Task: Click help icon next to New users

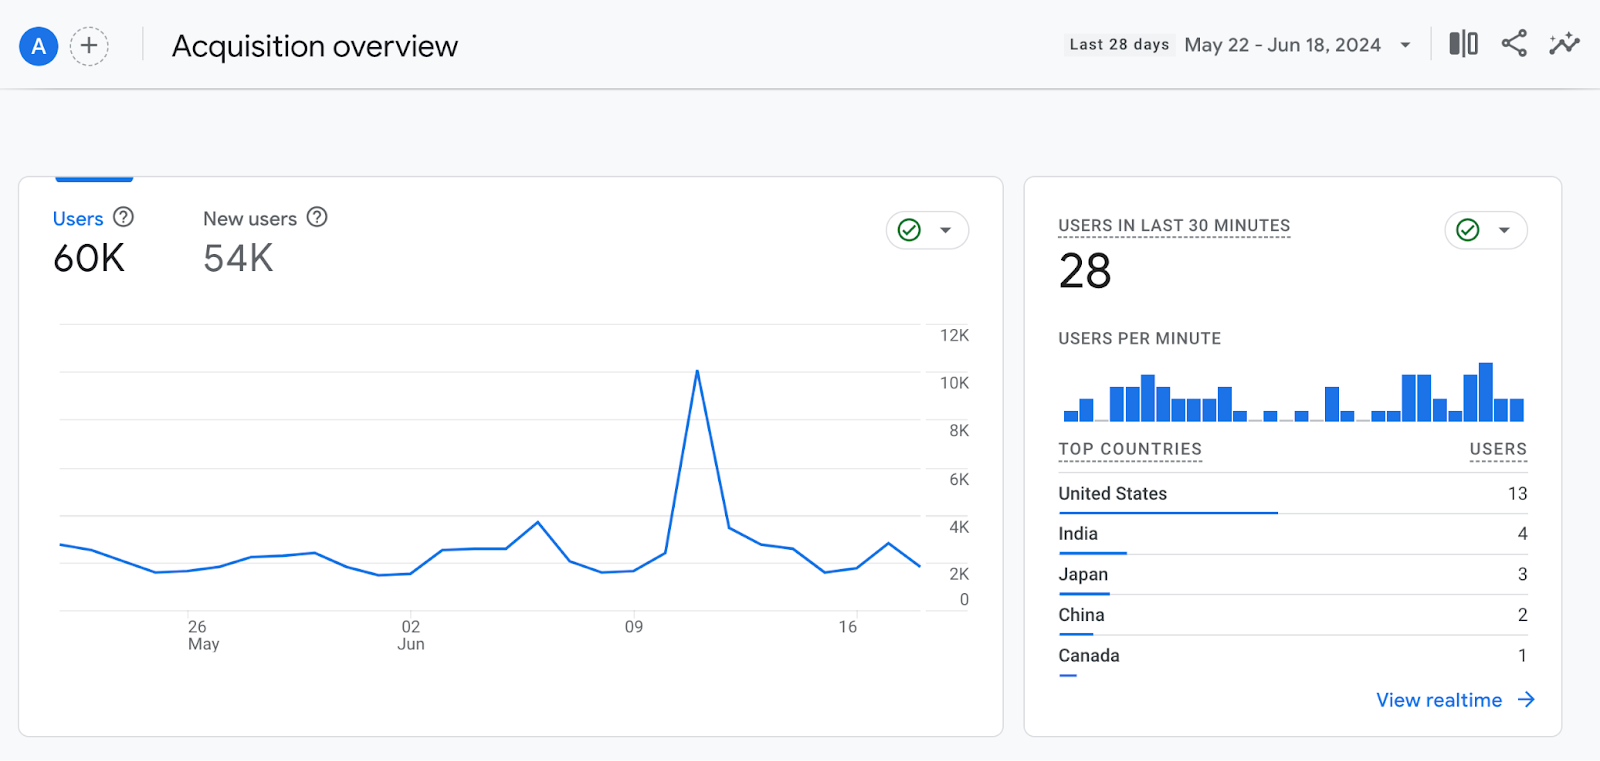Action: tap(317, 217)
